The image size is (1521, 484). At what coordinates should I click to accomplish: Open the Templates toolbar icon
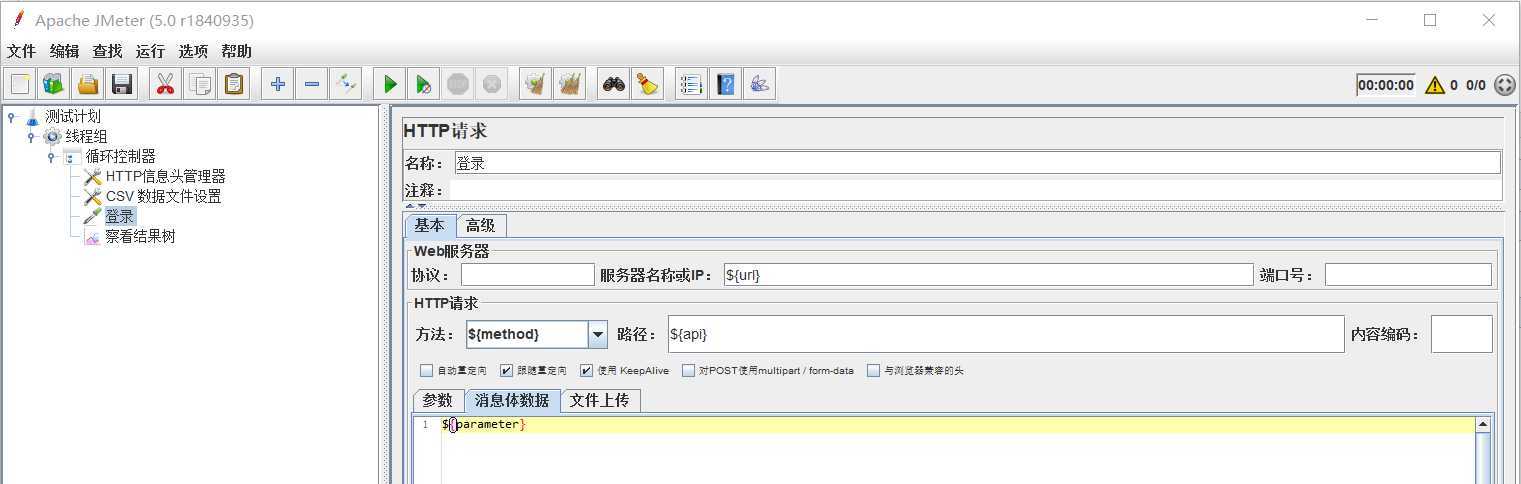pyautogui.click(x=54, y=85)
